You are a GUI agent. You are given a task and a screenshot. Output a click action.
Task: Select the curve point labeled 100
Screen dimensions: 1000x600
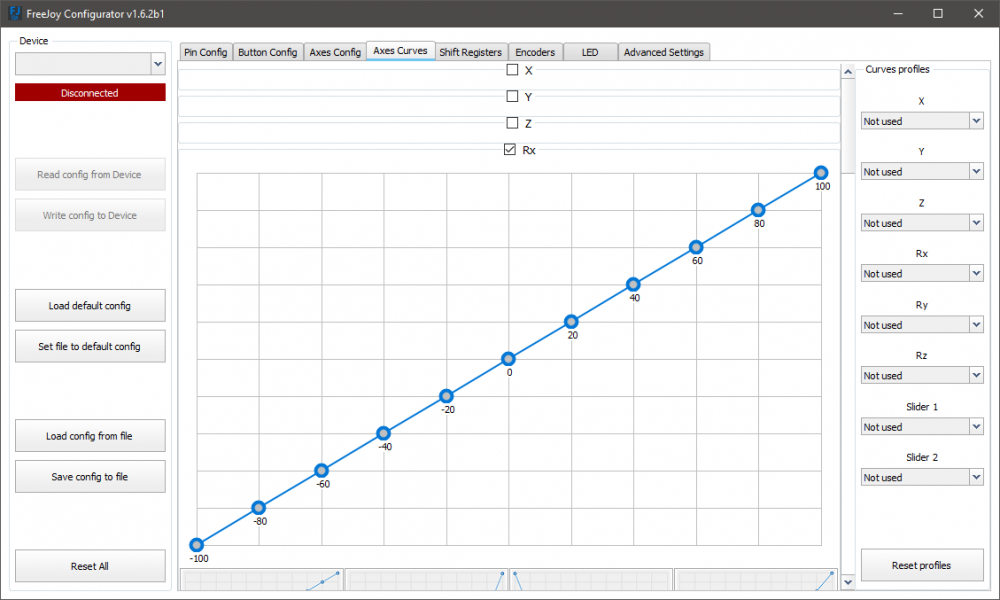click(821, 172)
